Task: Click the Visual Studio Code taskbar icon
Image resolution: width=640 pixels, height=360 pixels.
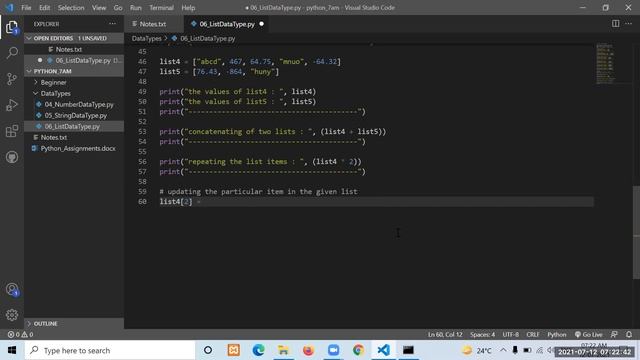Action: 383,350
